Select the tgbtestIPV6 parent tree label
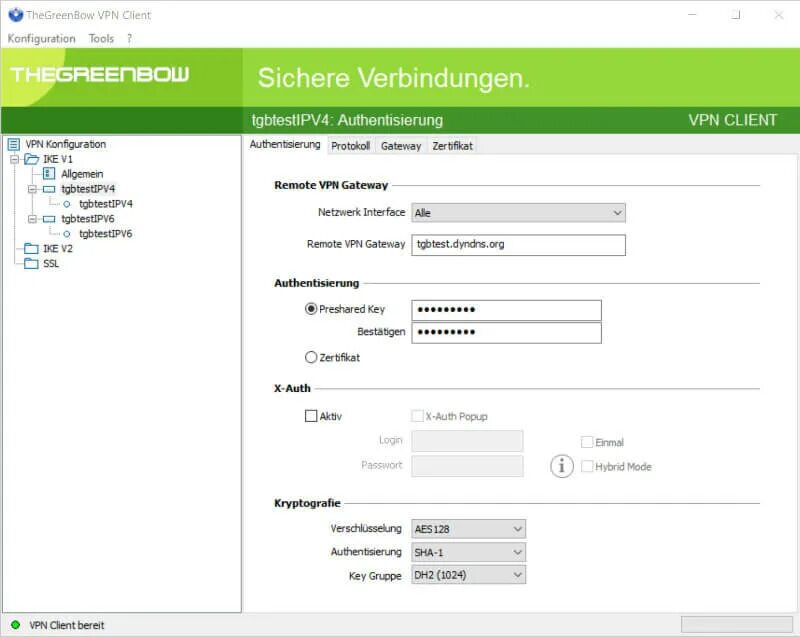800x637 pixels. click(88, 219)
